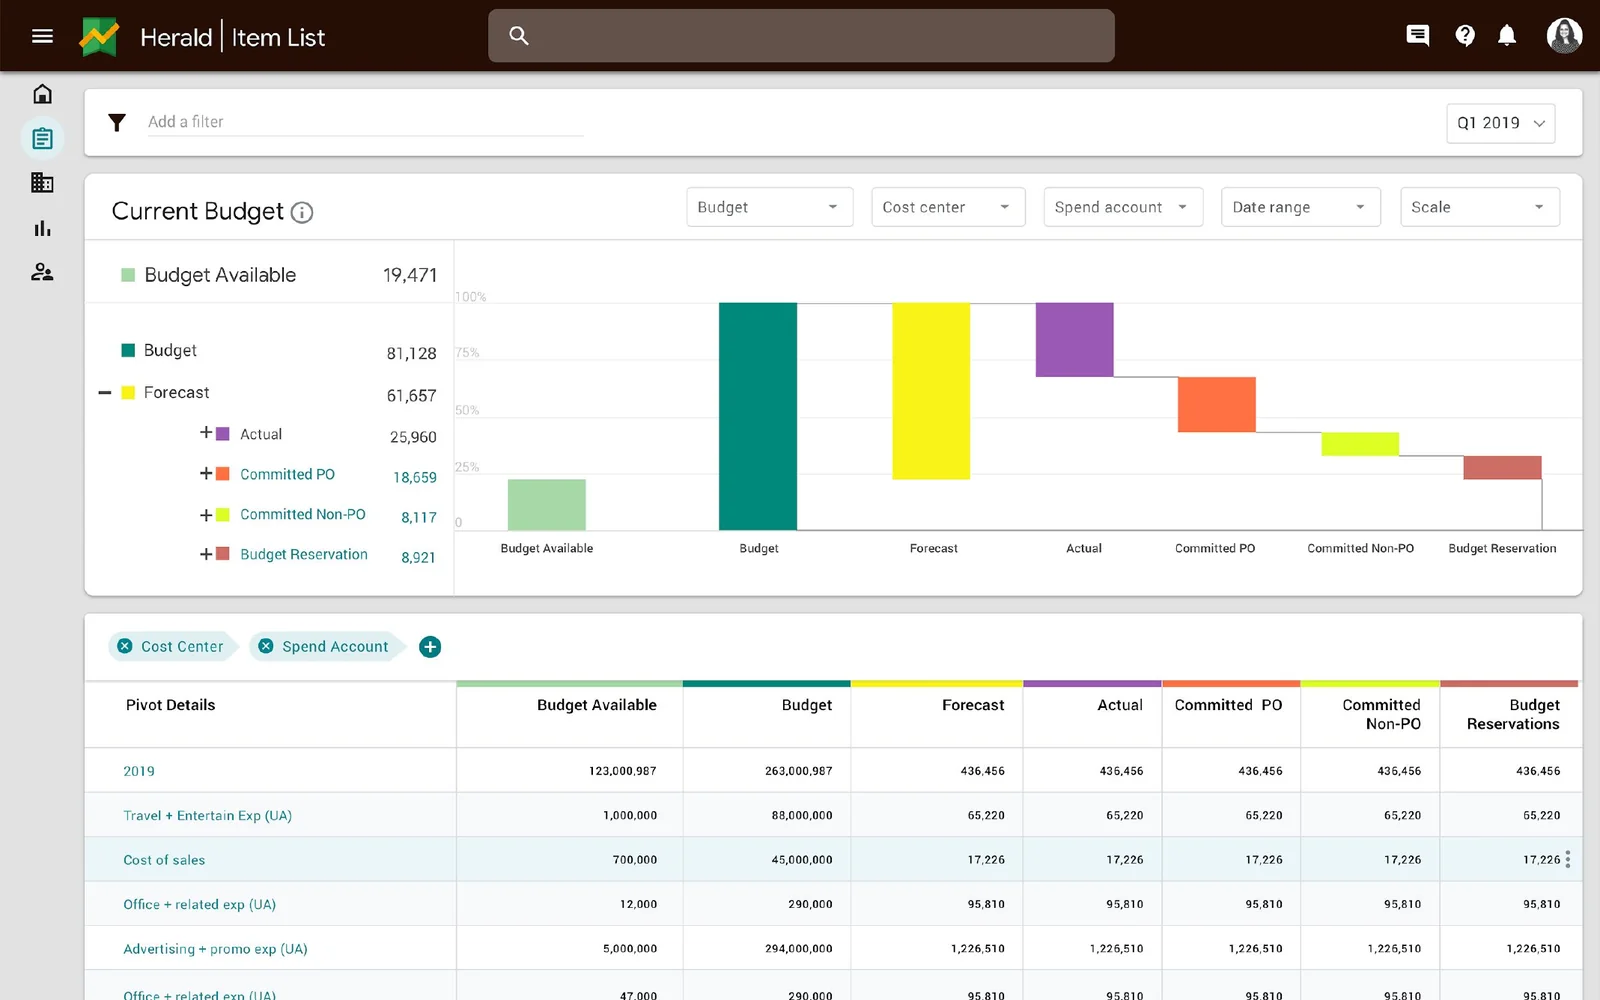Add a new pivot with plus button
The height and width of the screenshot is (1000, 1600).
[430, 647]
